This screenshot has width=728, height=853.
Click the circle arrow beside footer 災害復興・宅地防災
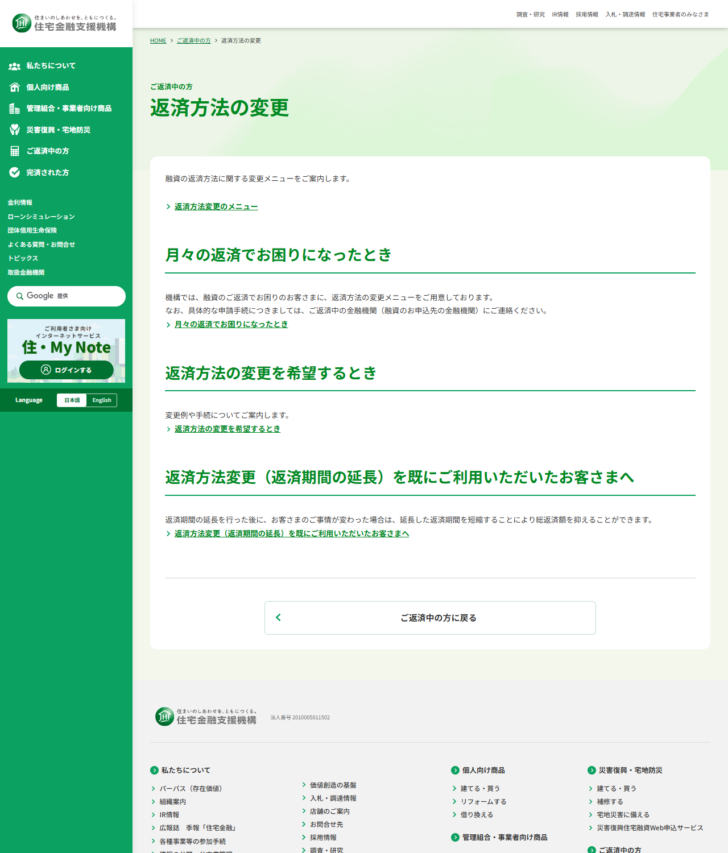[x=591, y=770]
